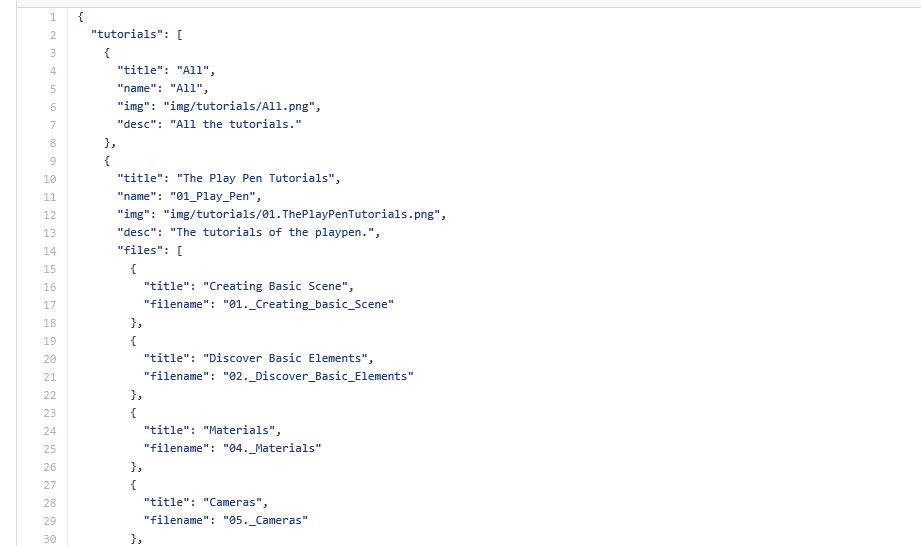Click "Creating Basic Scene" title value
Screen dimensions: 921x546
[275, 286]
